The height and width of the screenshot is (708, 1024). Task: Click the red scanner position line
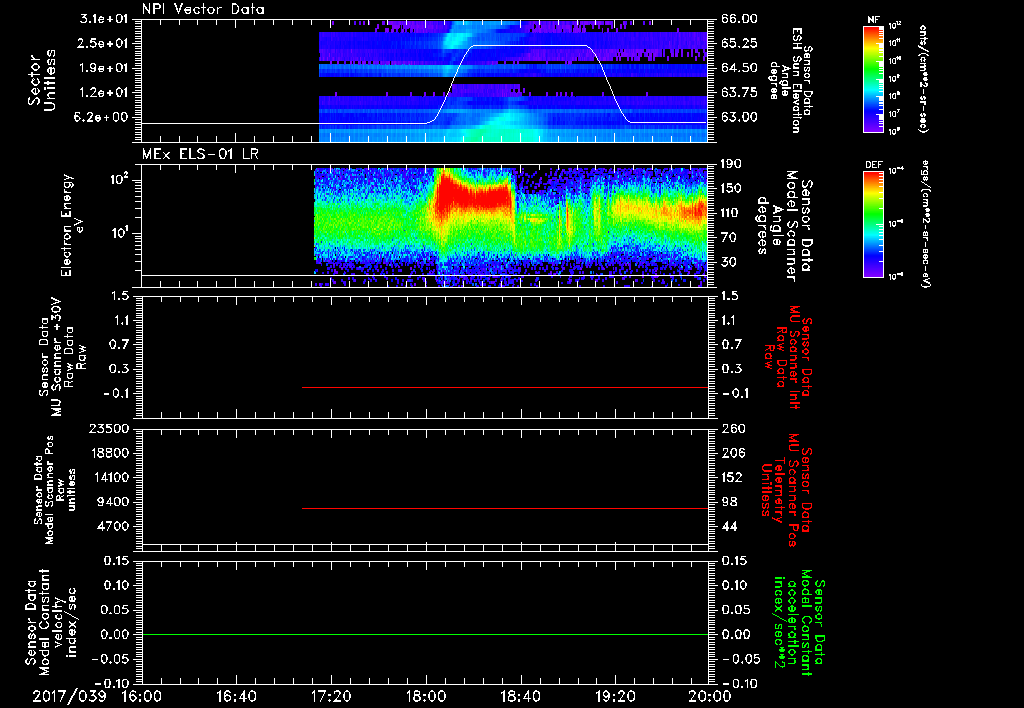pyautogui.click(x=505, y=508)
